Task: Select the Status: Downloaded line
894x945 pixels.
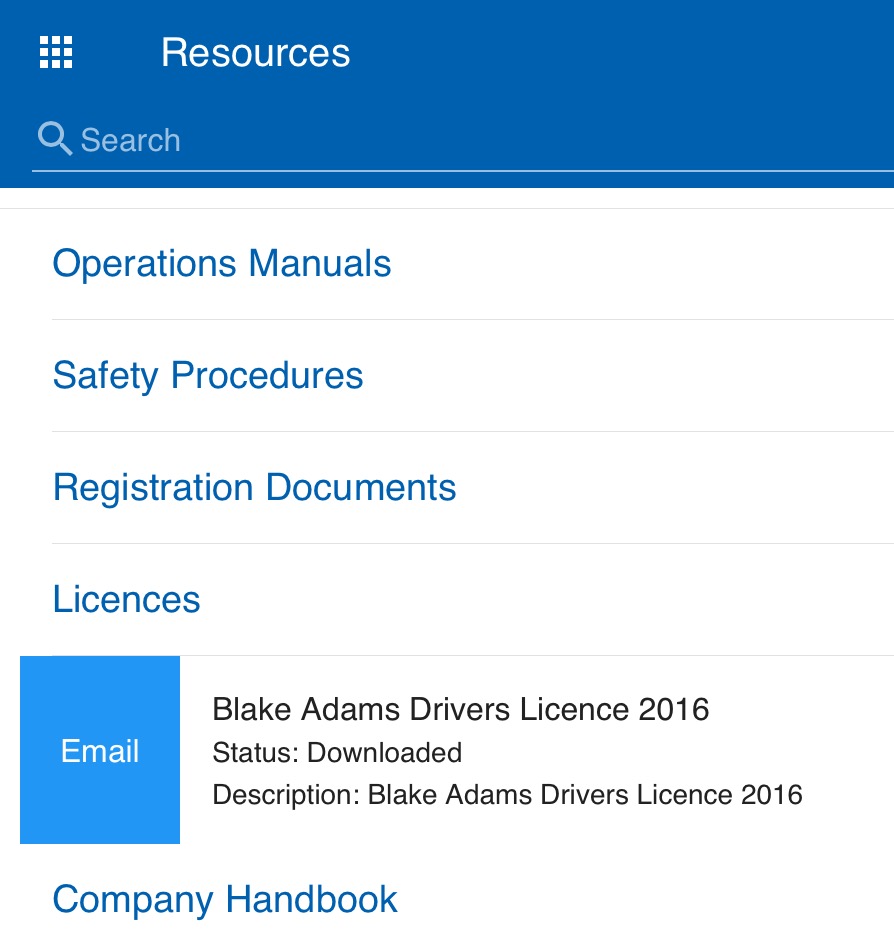Action: click(x=337, y=753)
